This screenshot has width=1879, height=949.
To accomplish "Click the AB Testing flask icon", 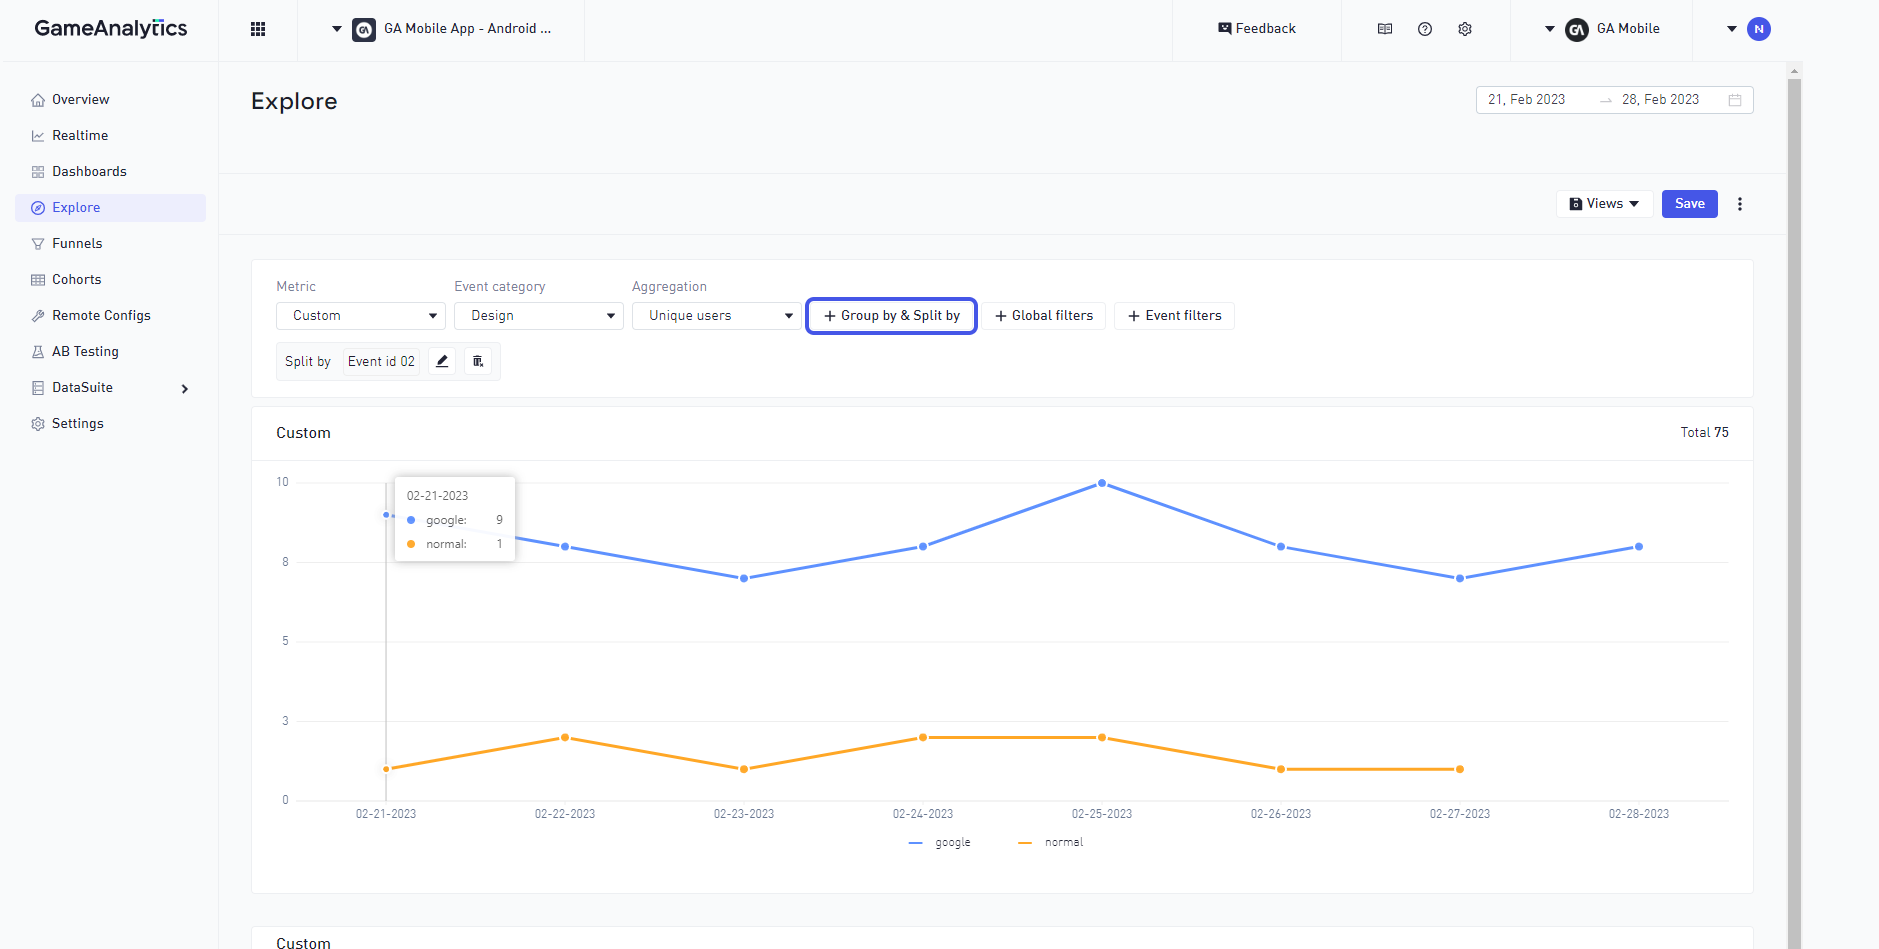I will (x=38, y=352).
